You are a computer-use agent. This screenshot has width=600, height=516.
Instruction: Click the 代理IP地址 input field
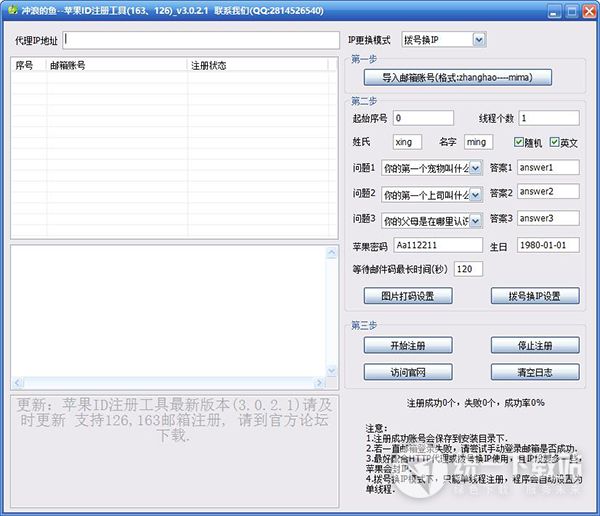pos(201,40)
